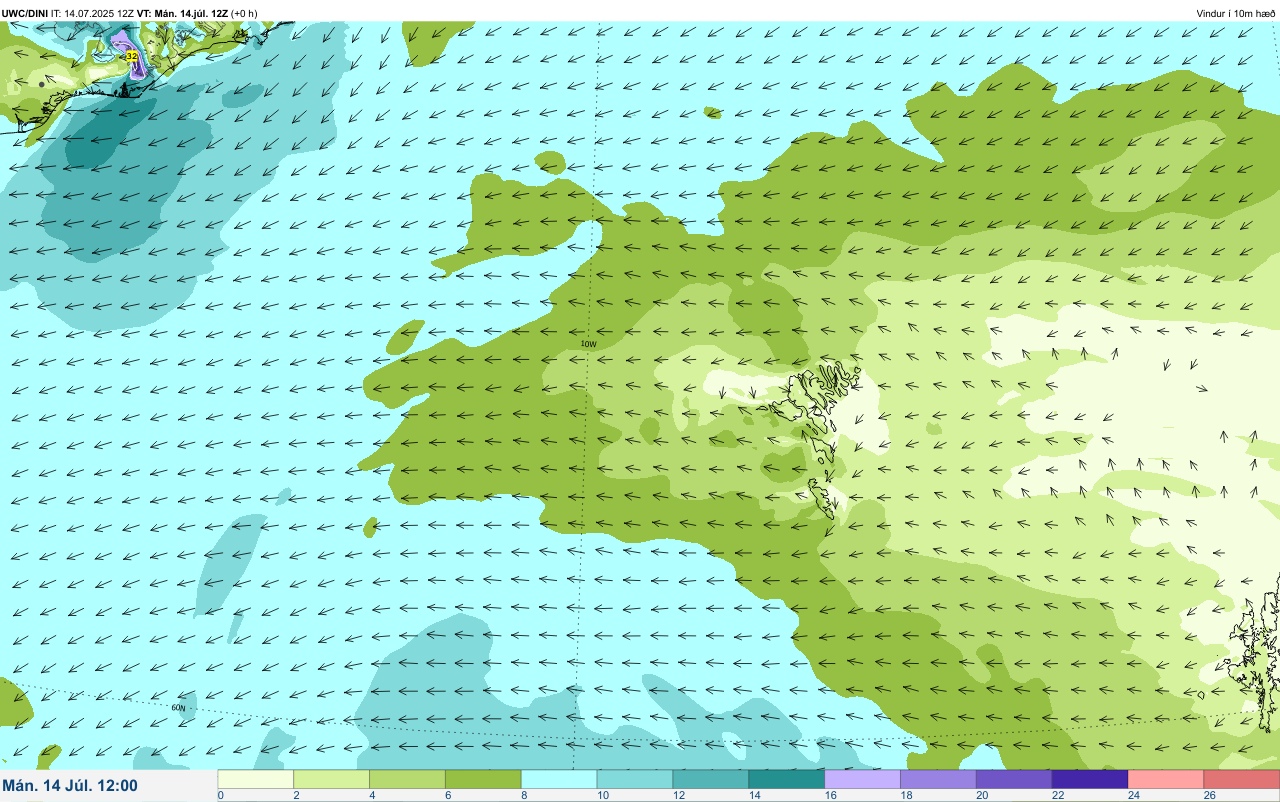This screenshot has width=1280, height=802.
Task: Click the teal 12–14 legend swatch
Action: [711, 779]
